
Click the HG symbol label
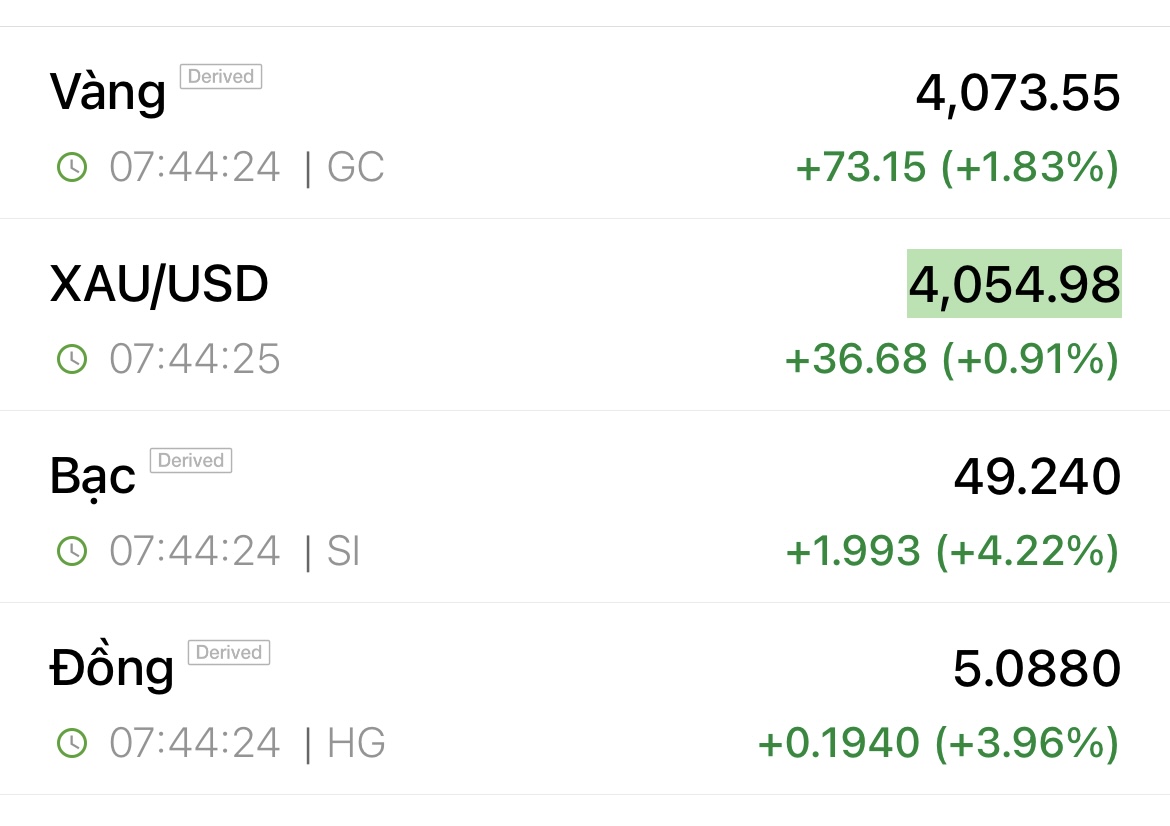point(356,743)
